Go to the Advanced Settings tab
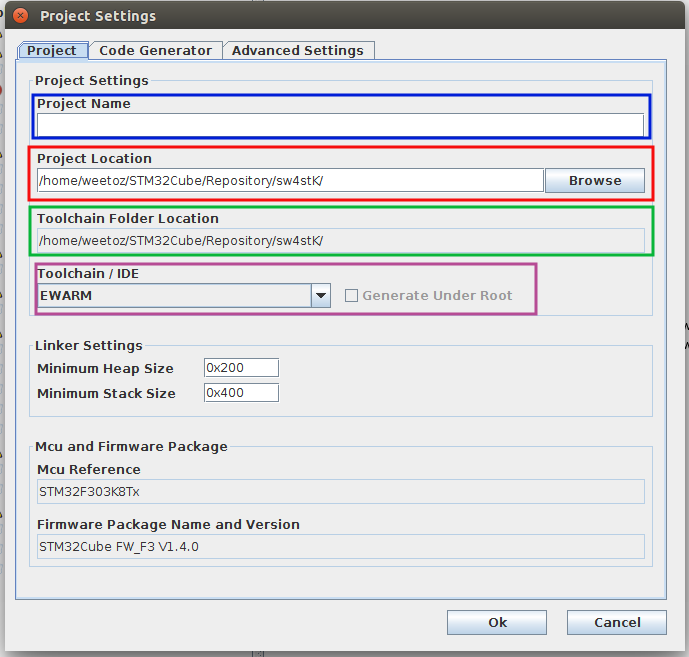This screenshot has width=689, height=657. [298, 51]
